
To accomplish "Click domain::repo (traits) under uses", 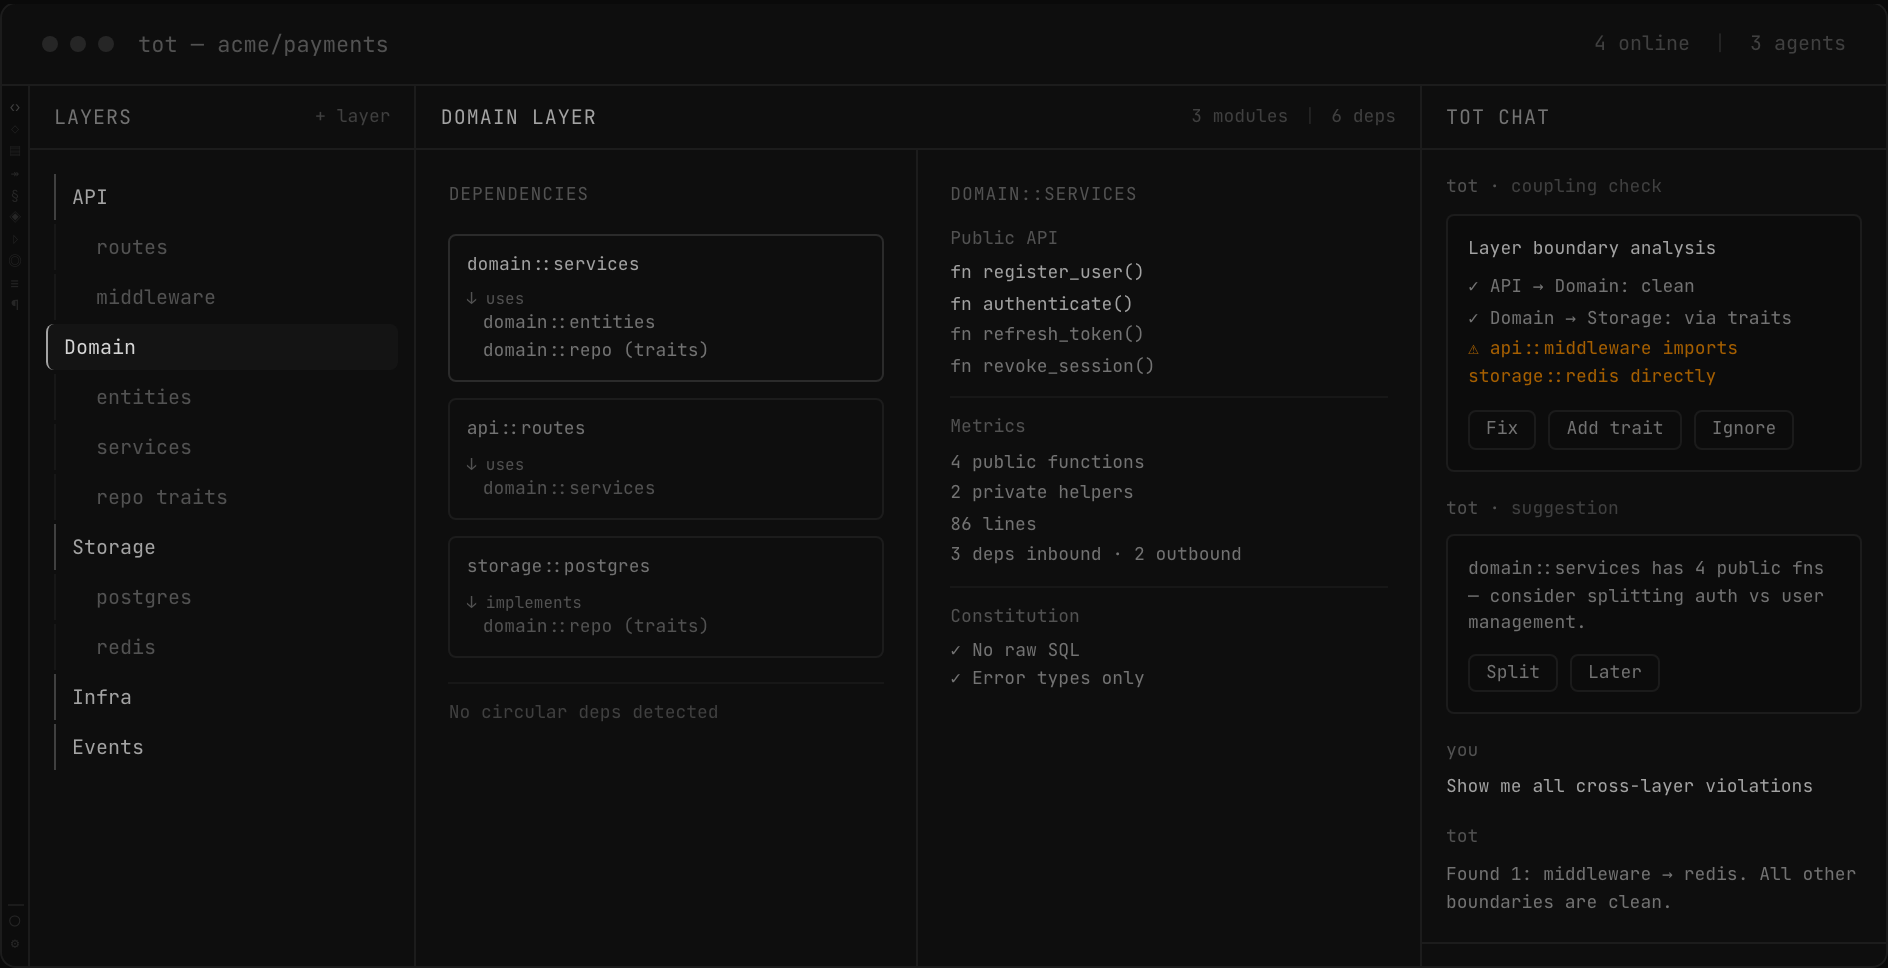I will 596,350.
